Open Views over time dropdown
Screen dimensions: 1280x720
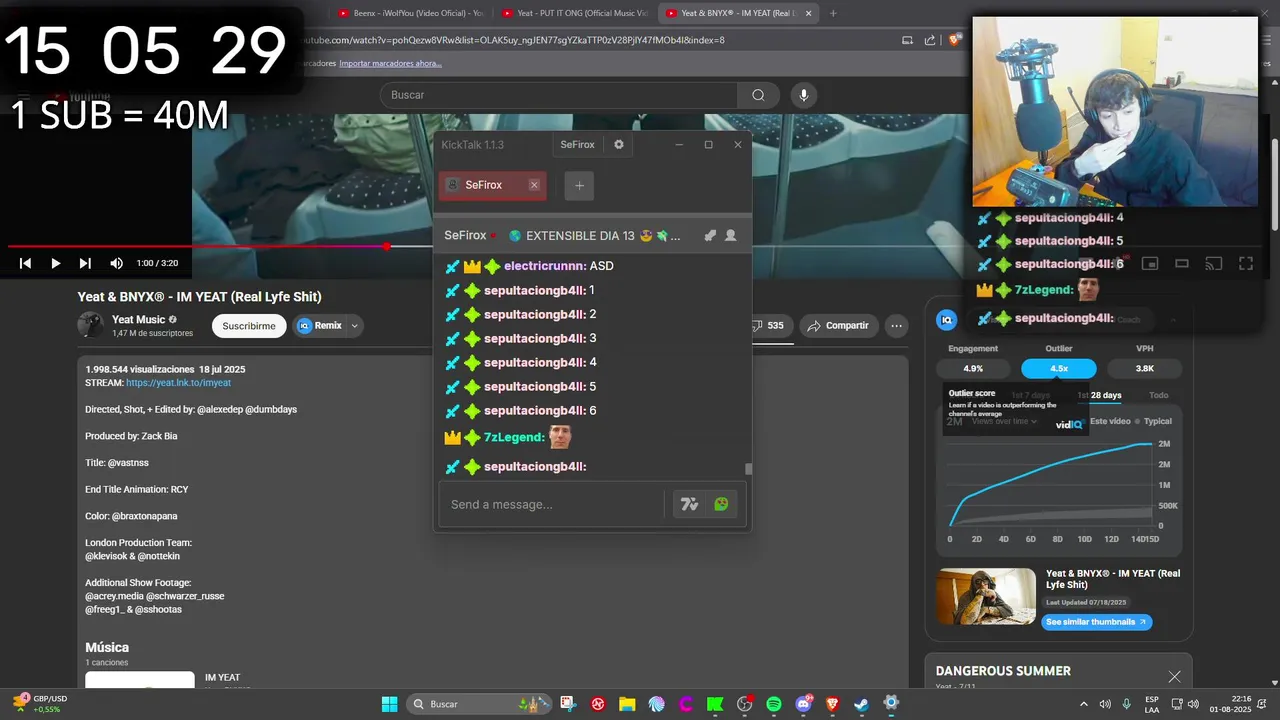[x=1003, y=421]
